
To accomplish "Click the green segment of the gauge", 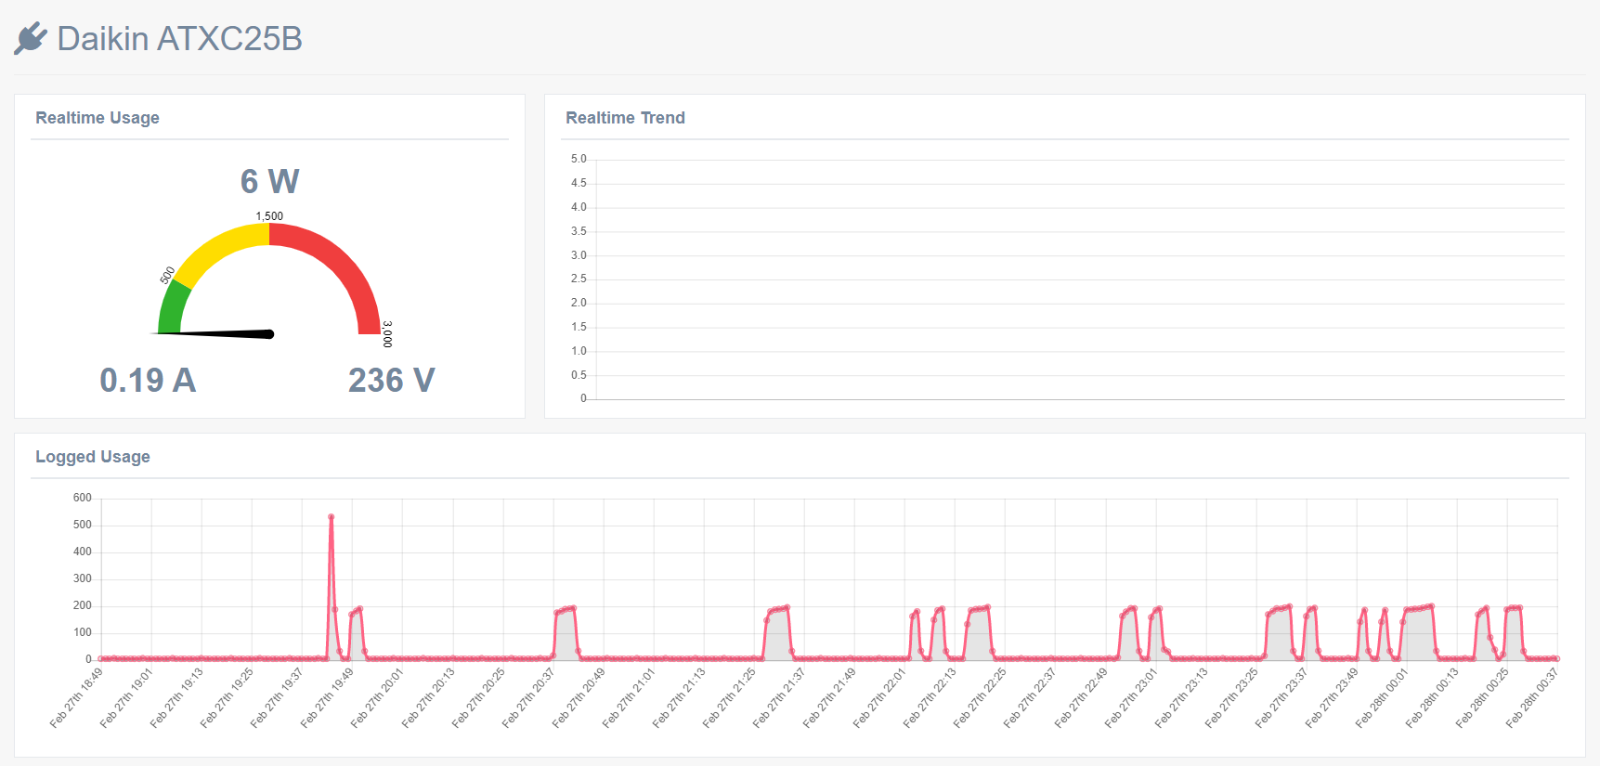I will [x=172, y=308].
